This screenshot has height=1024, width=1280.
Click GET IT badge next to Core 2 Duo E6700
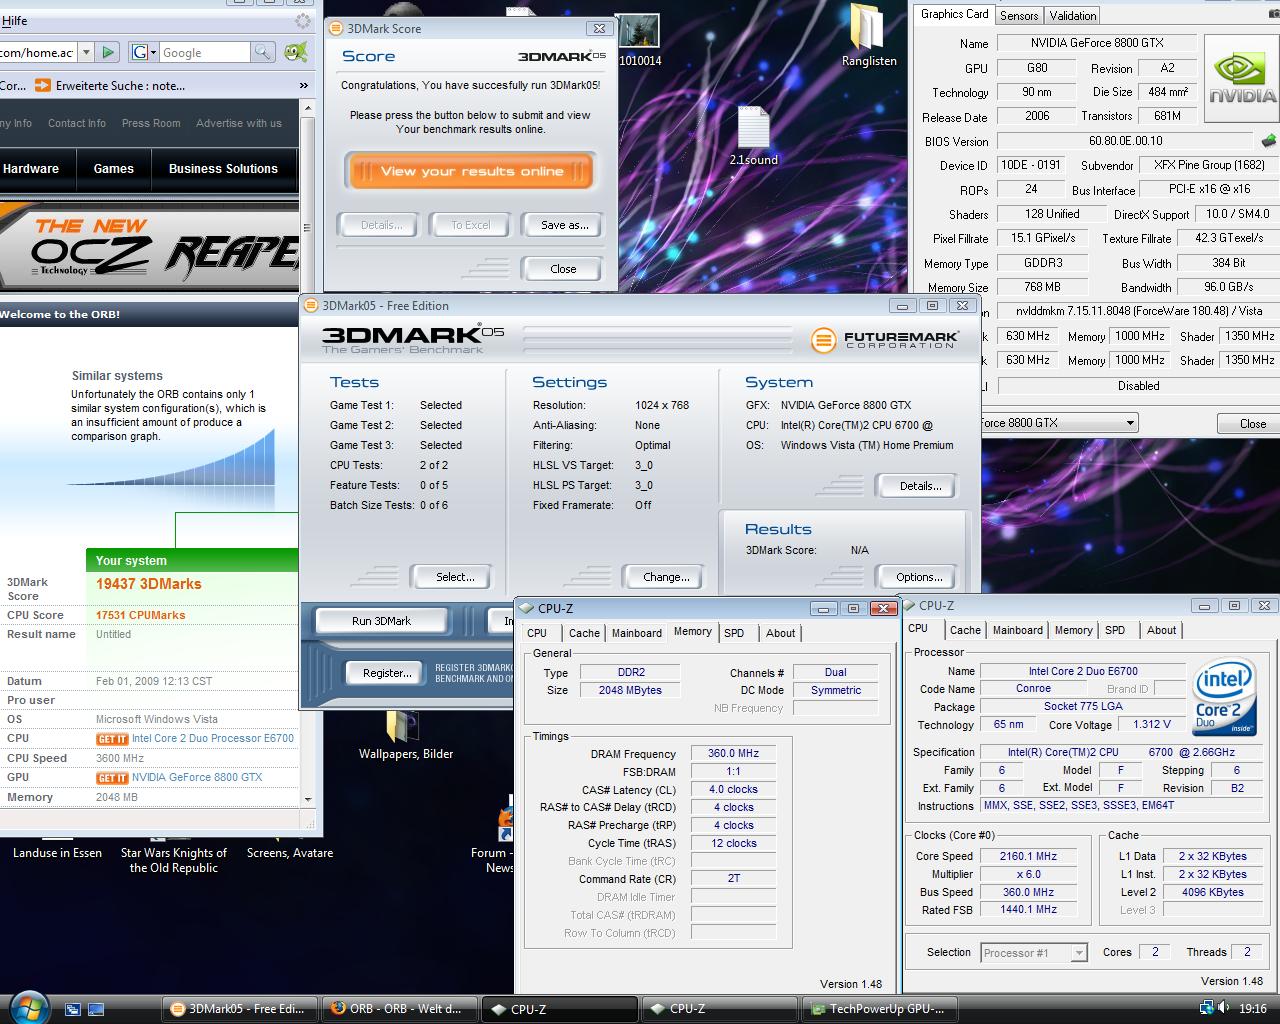(x=112, y=739)
